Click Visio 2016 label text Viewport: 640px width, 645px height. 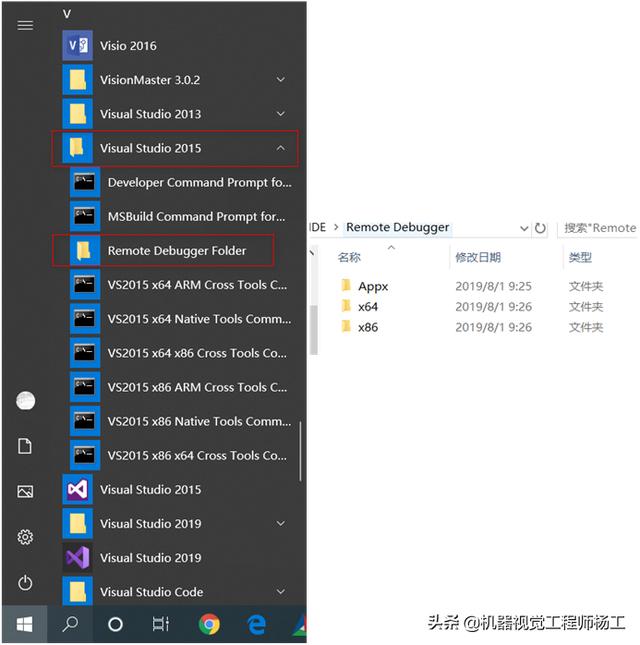(x=128, y=45)
